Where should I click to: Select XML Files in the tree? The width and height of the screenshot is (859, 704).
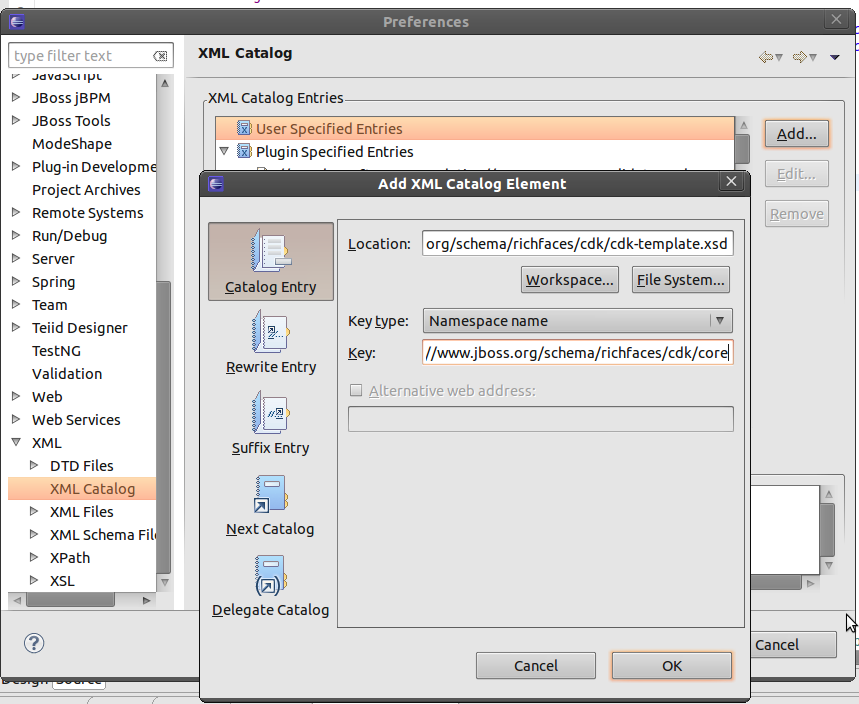tap(82, 512)
